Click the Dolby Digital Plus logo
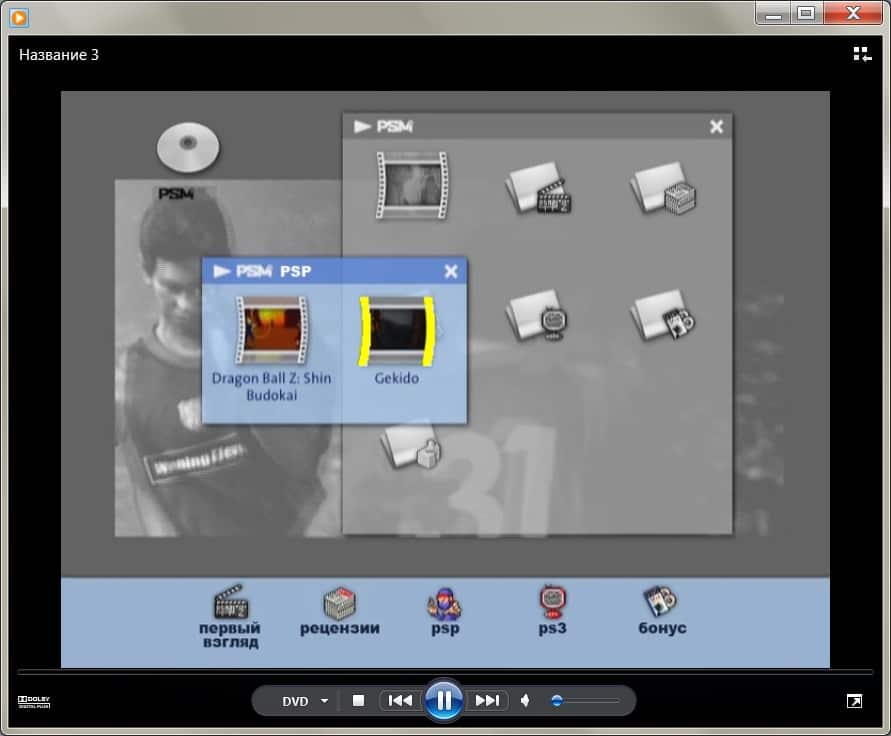This screenshot has width=891, height=736. pyautogui.click(x=34, y=702)
